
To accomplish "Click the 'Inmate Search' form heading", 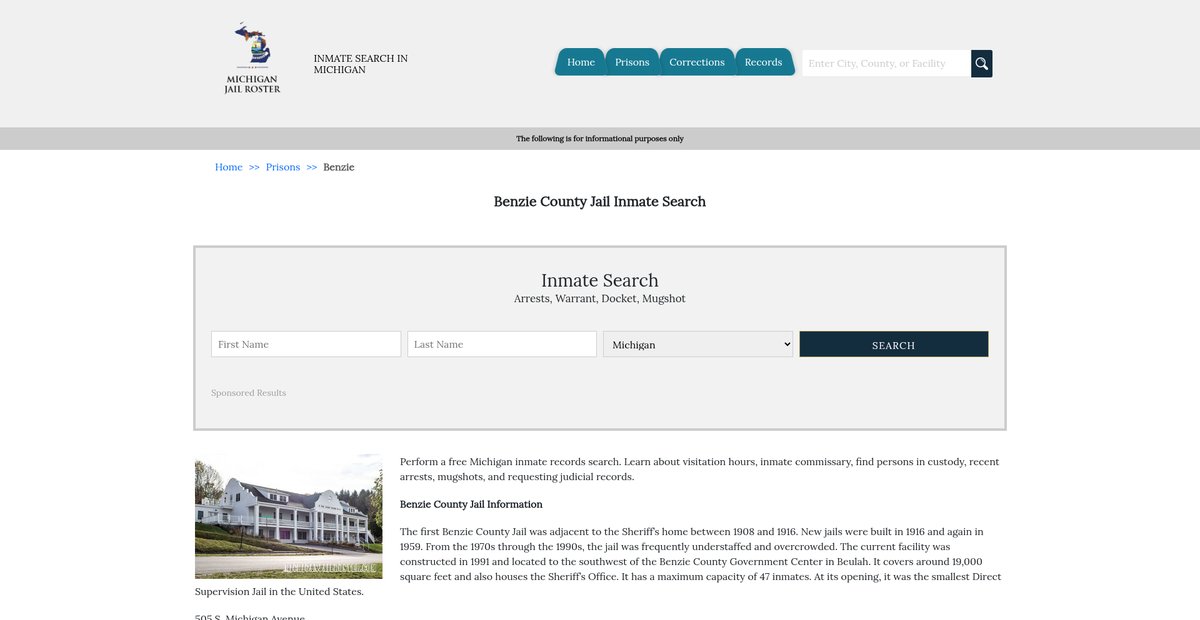I will (x=600, y=280).
